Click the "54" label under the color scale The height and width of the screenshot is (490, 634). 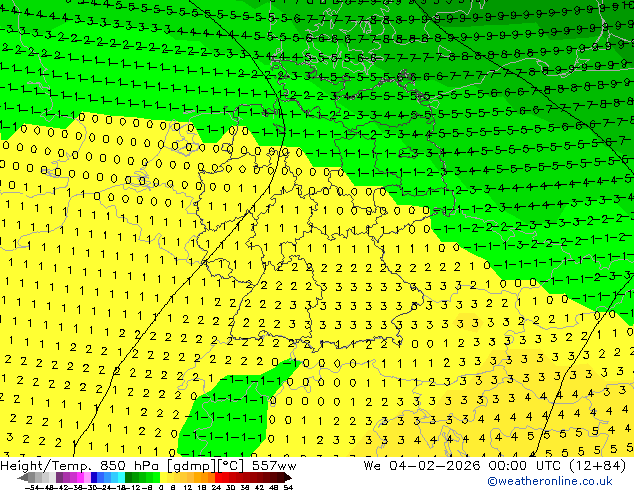coord(288,488)
